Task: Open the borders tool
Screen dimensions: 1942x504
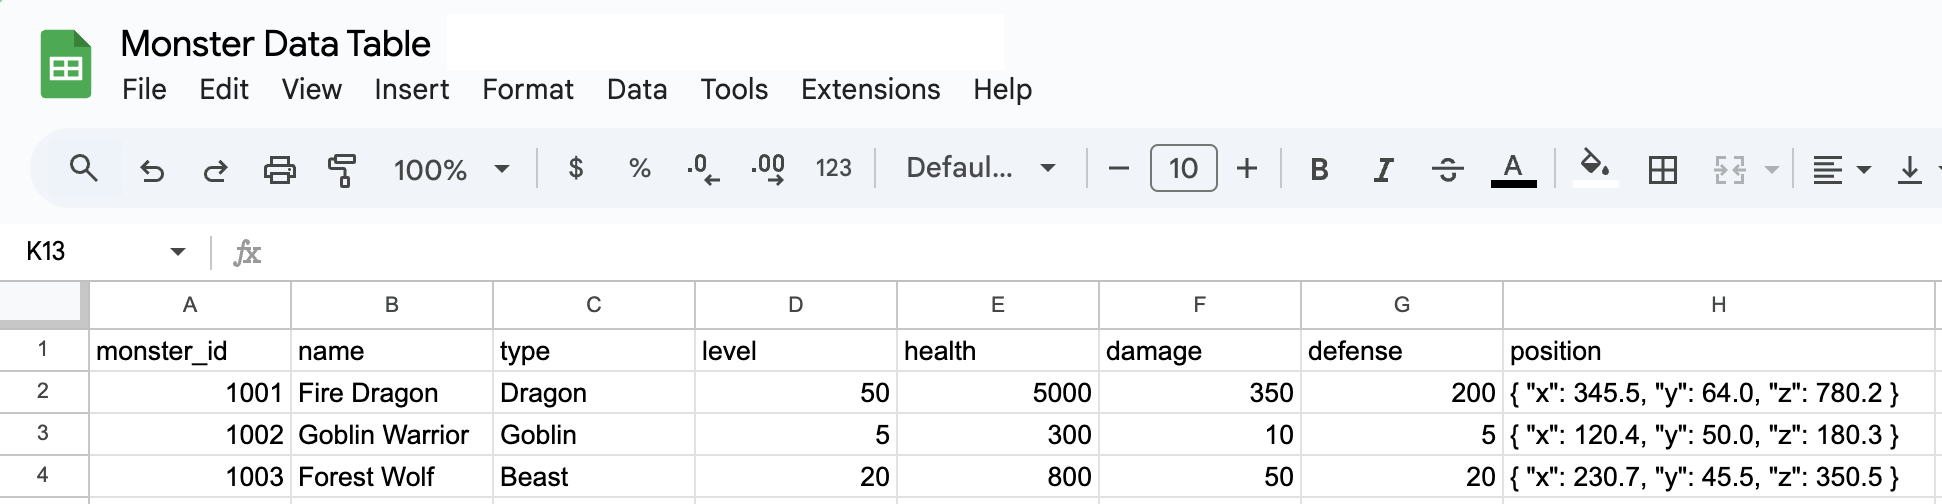Action: 1662,170
